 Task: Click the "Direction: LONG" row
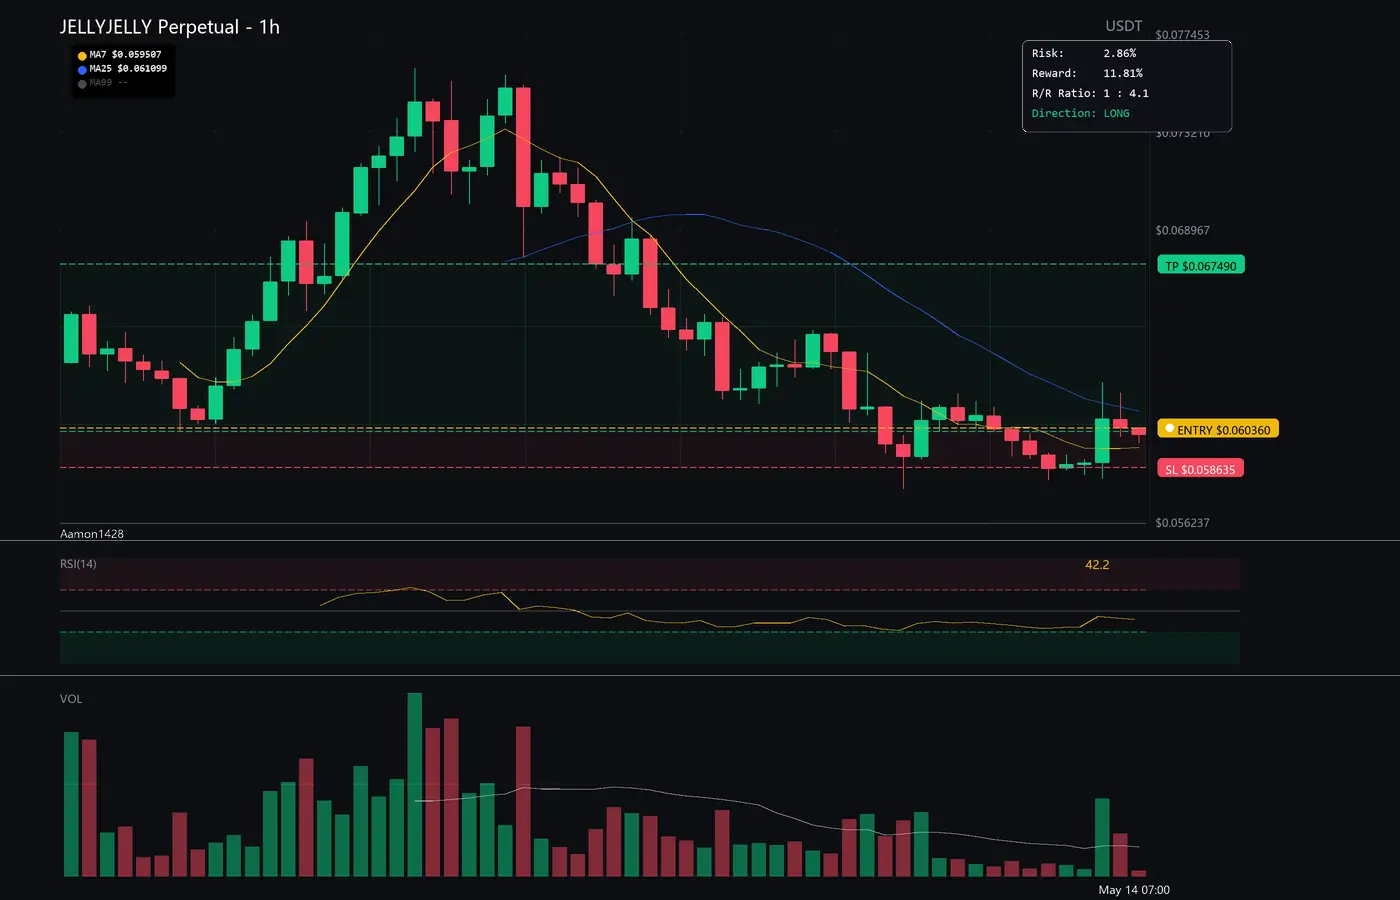click(x=1080, y=113)
